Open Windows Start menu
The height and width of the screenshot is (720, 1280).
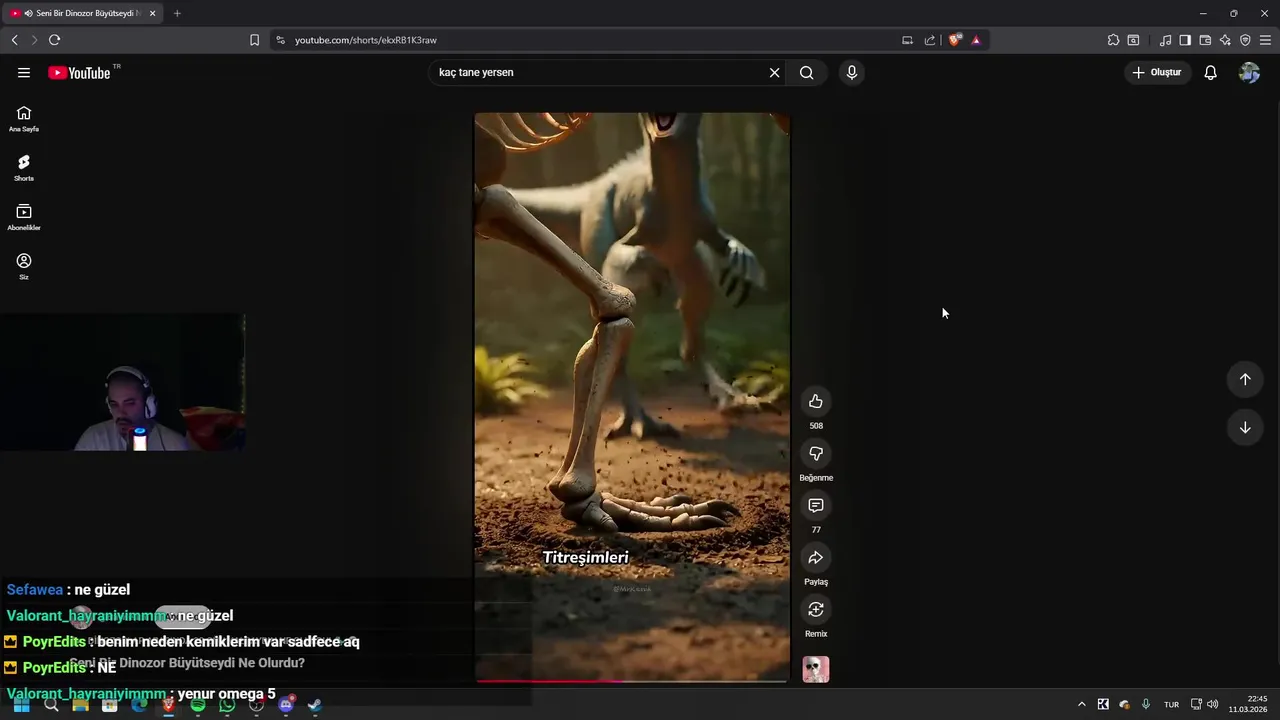21,705
